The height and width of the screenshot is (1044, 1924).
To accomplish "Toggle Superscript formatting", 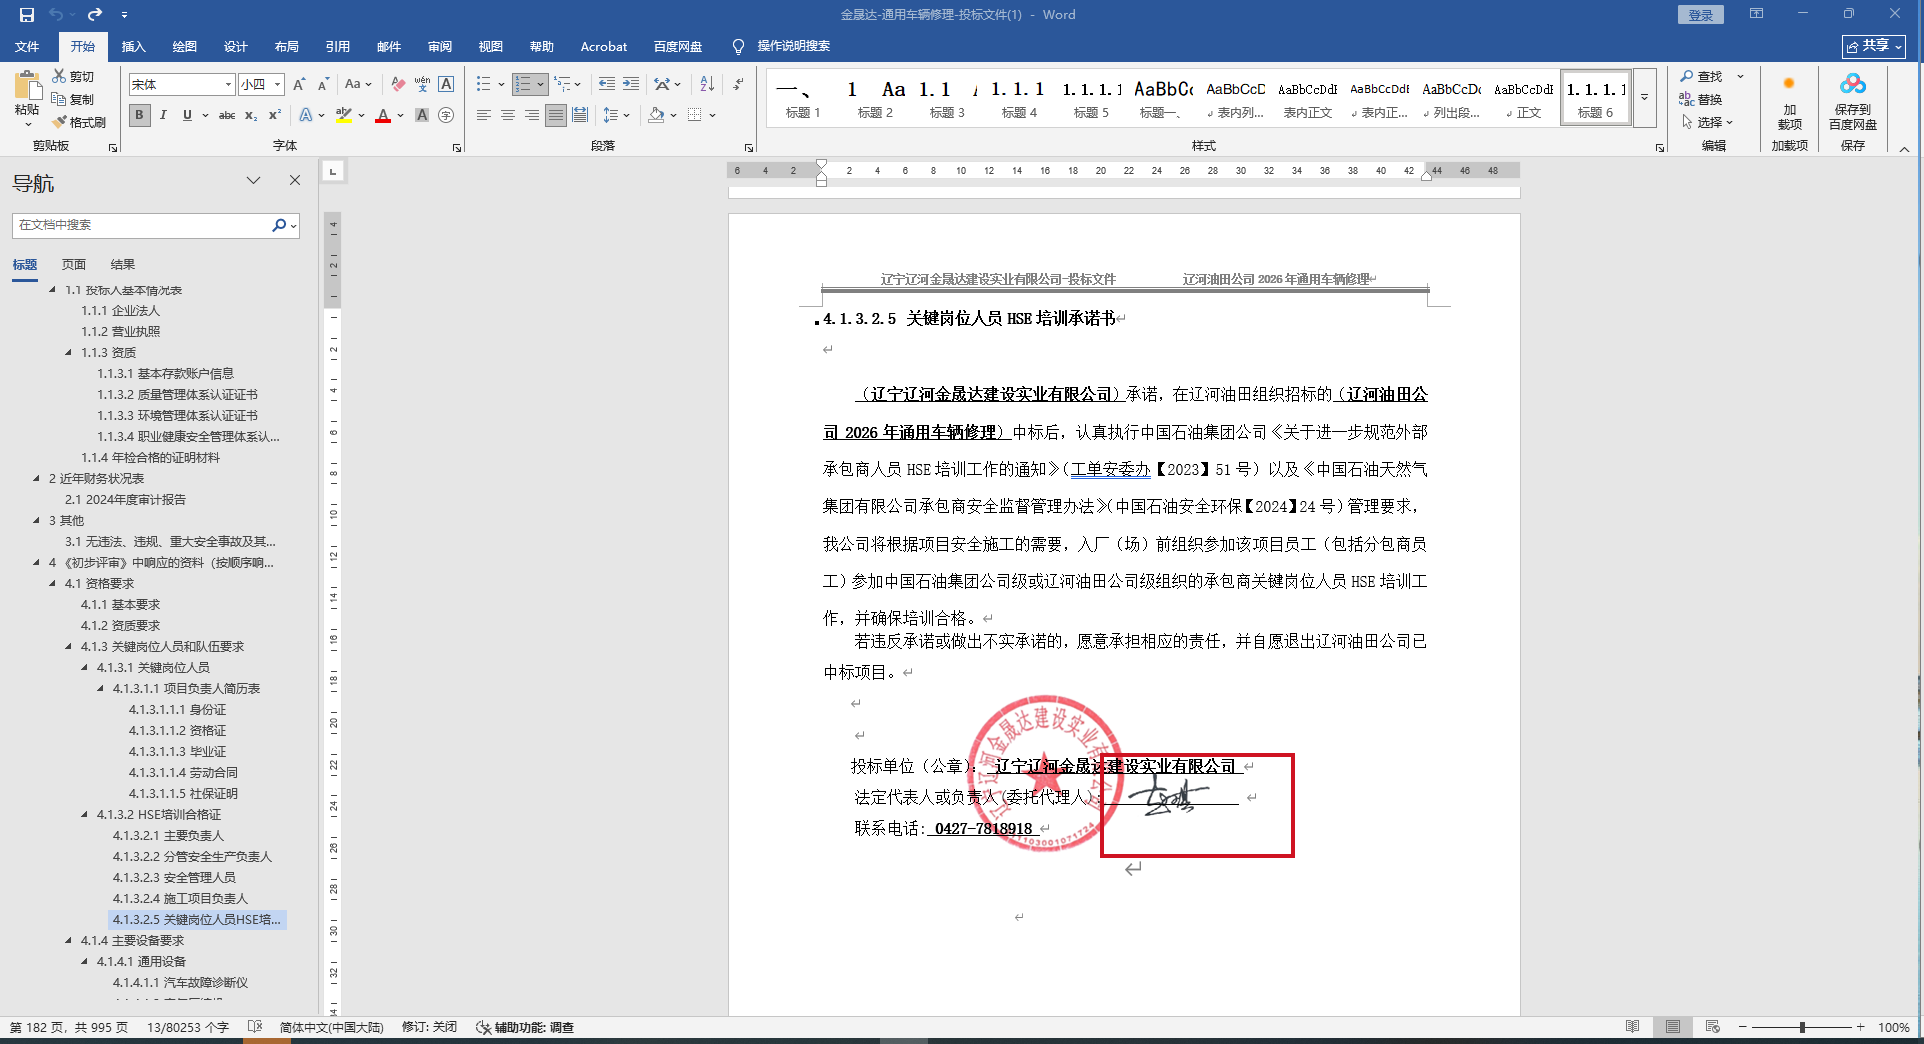I will point(274,115).
